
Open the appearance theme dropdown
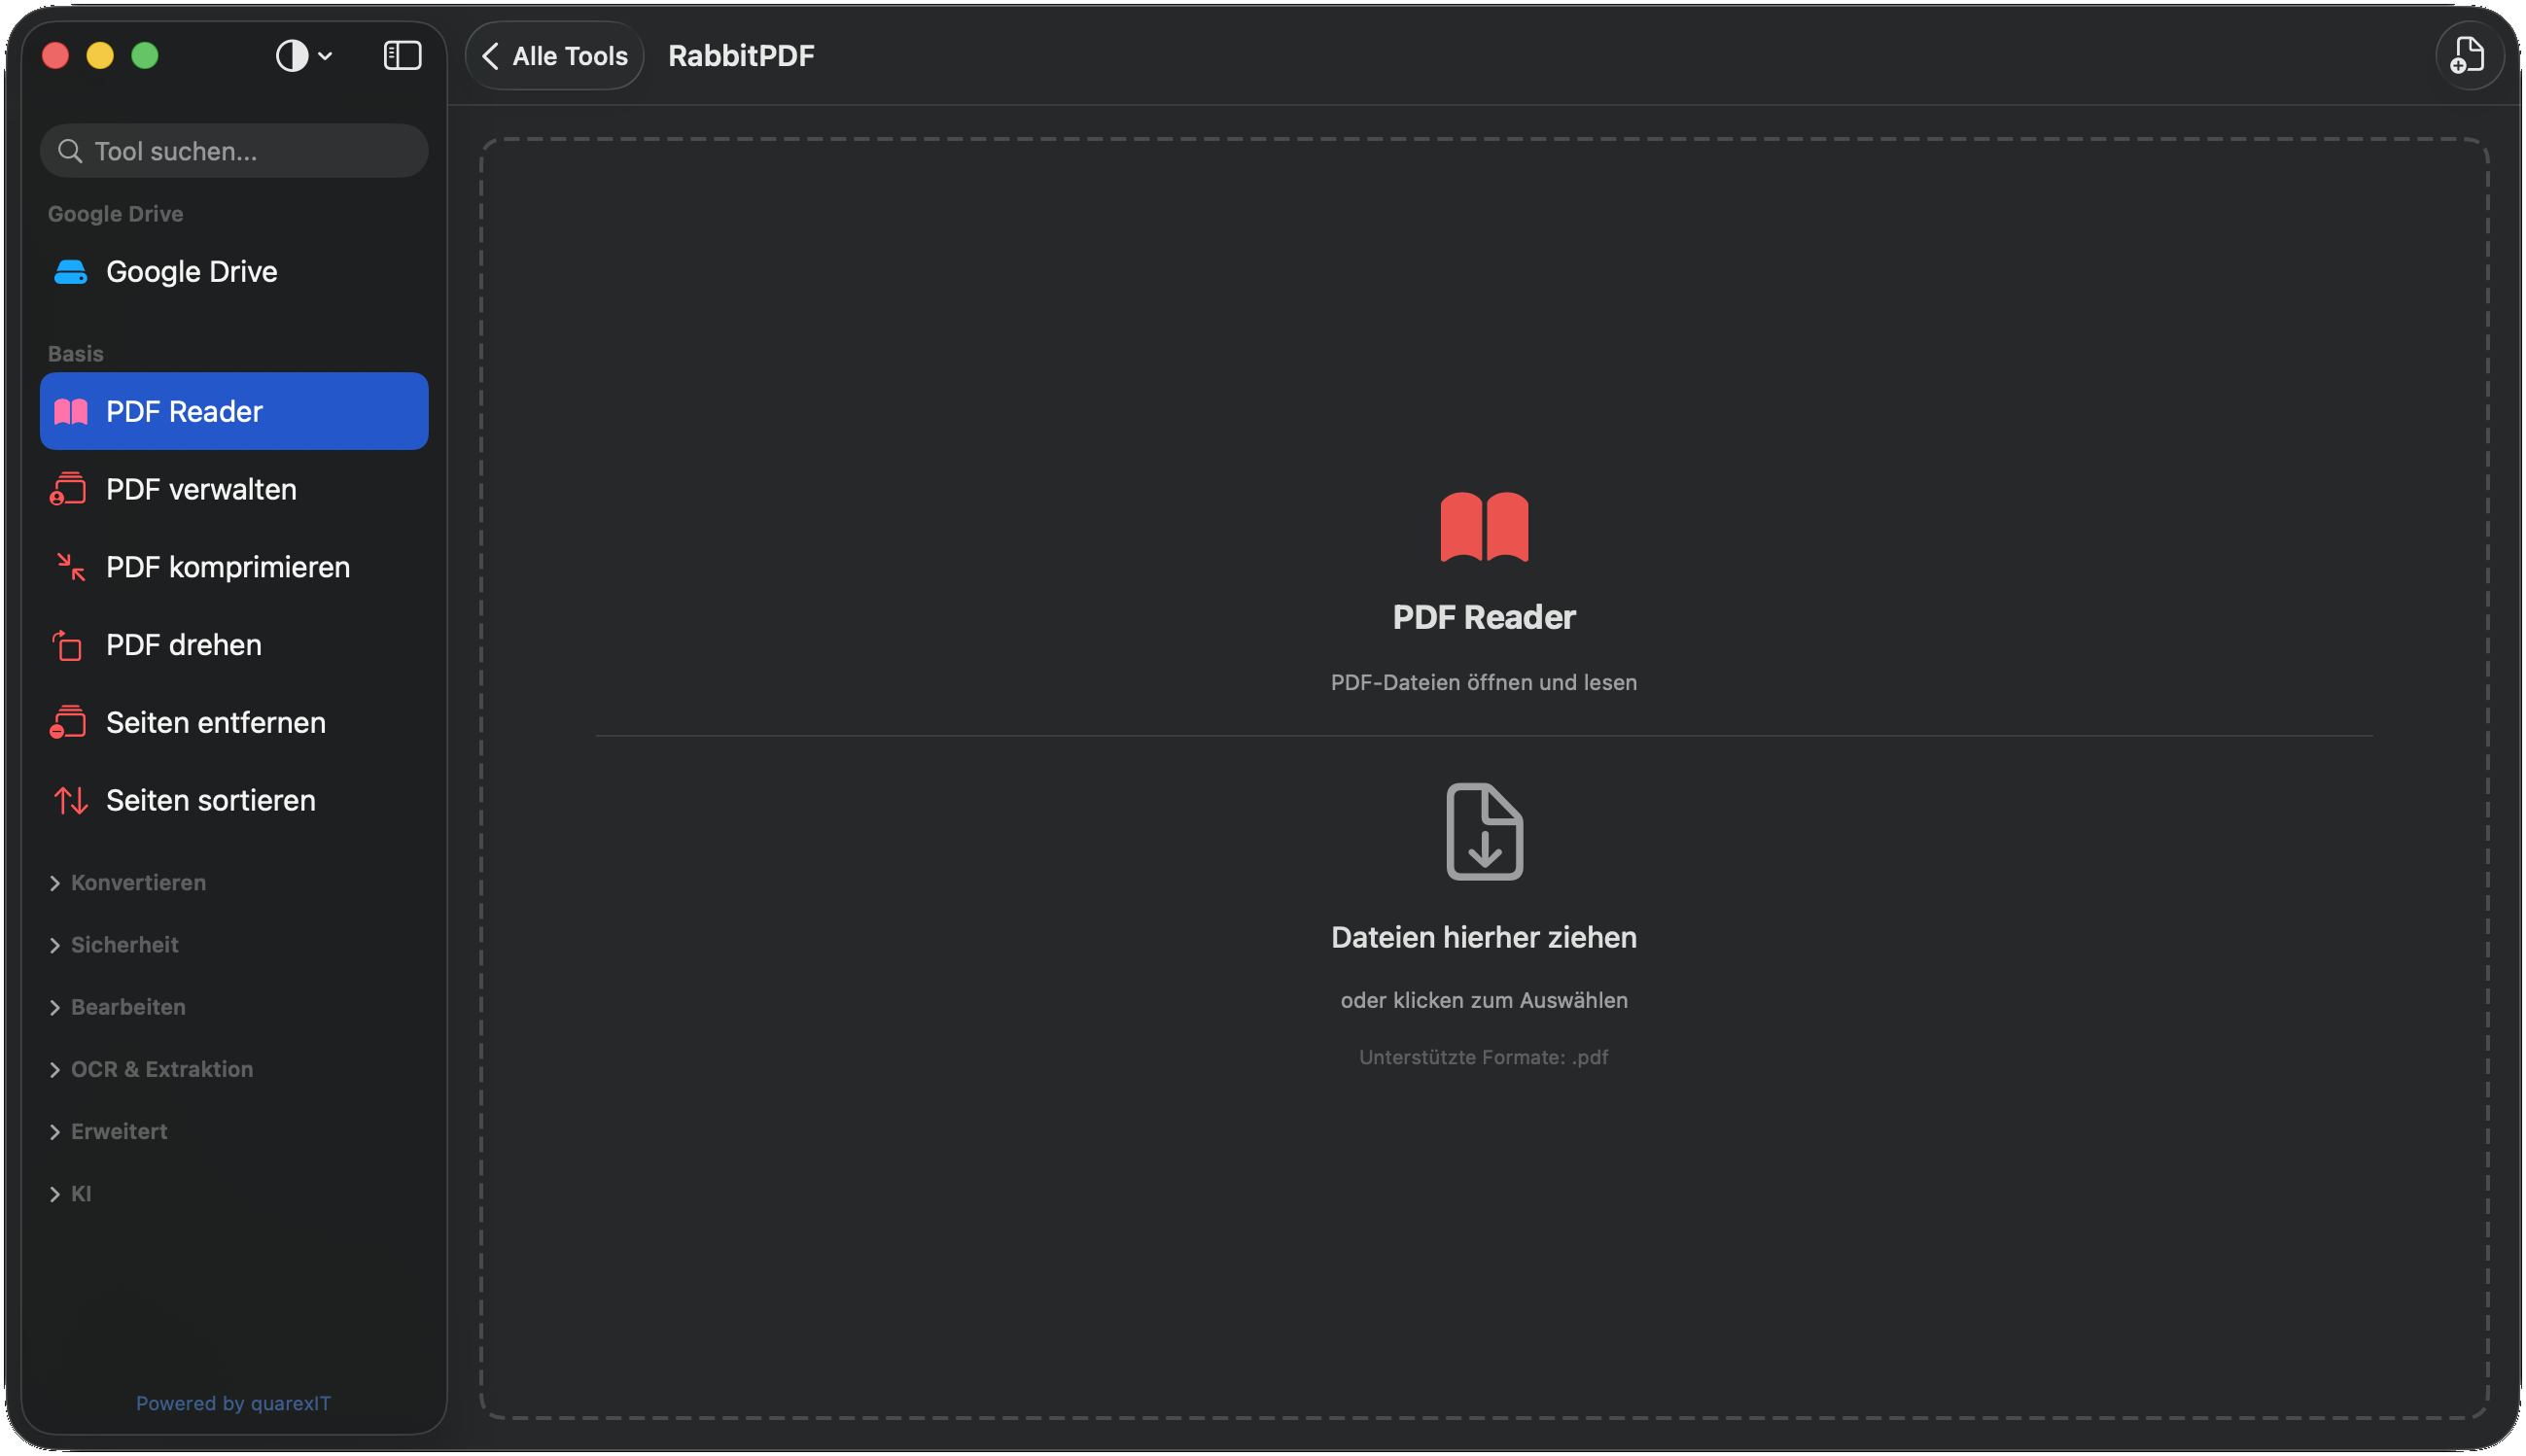point(303,56)
